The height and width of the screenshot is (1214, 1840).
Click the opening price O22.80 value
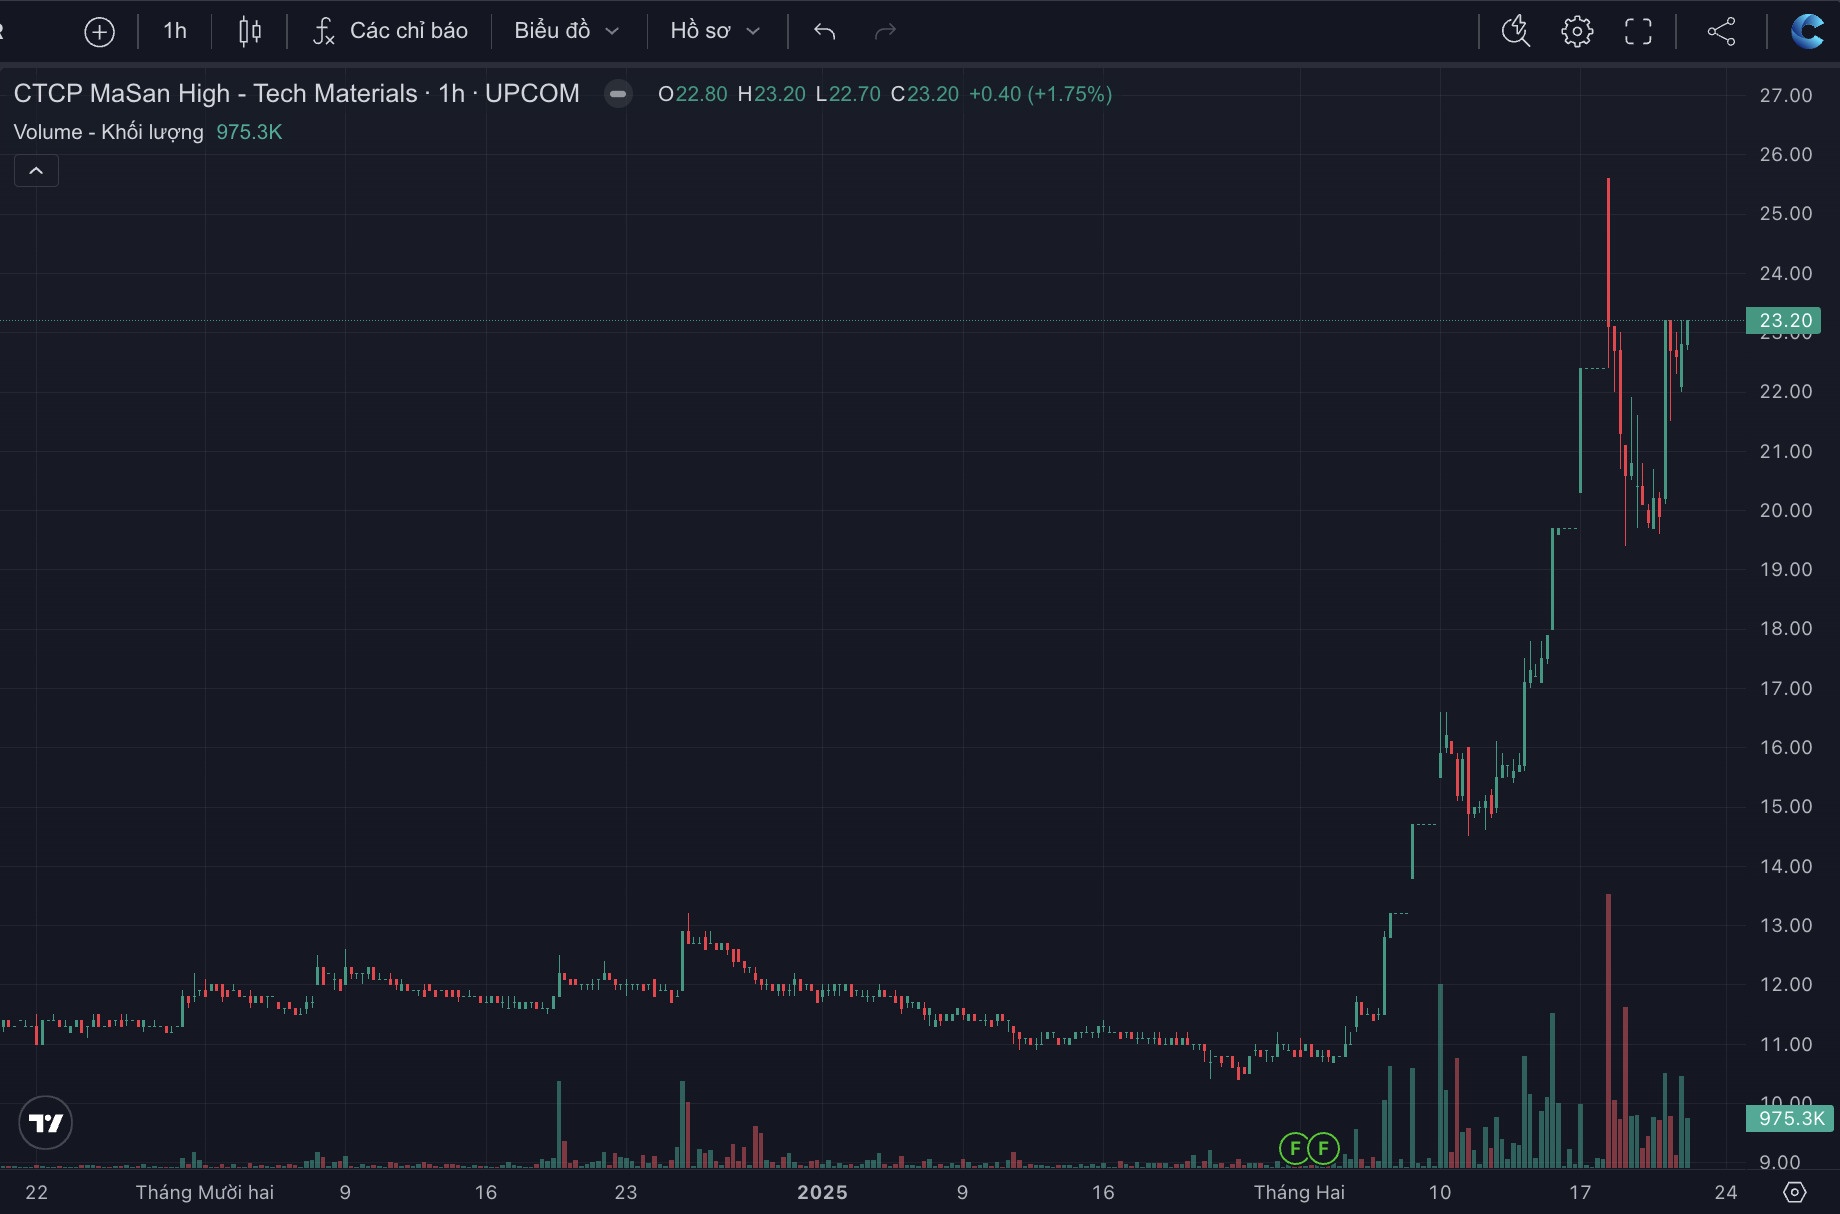pyautogui.click(x=693, y=94)
